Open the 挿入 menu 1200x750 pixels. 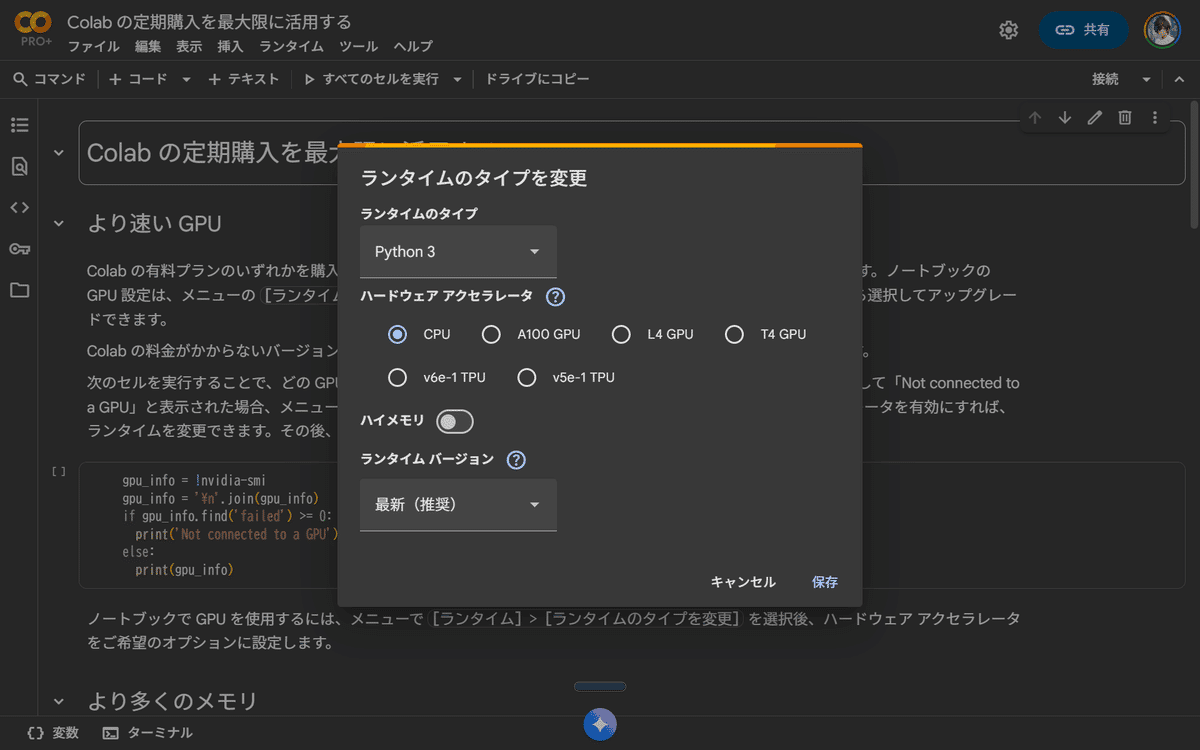click(x=230, y=47)
